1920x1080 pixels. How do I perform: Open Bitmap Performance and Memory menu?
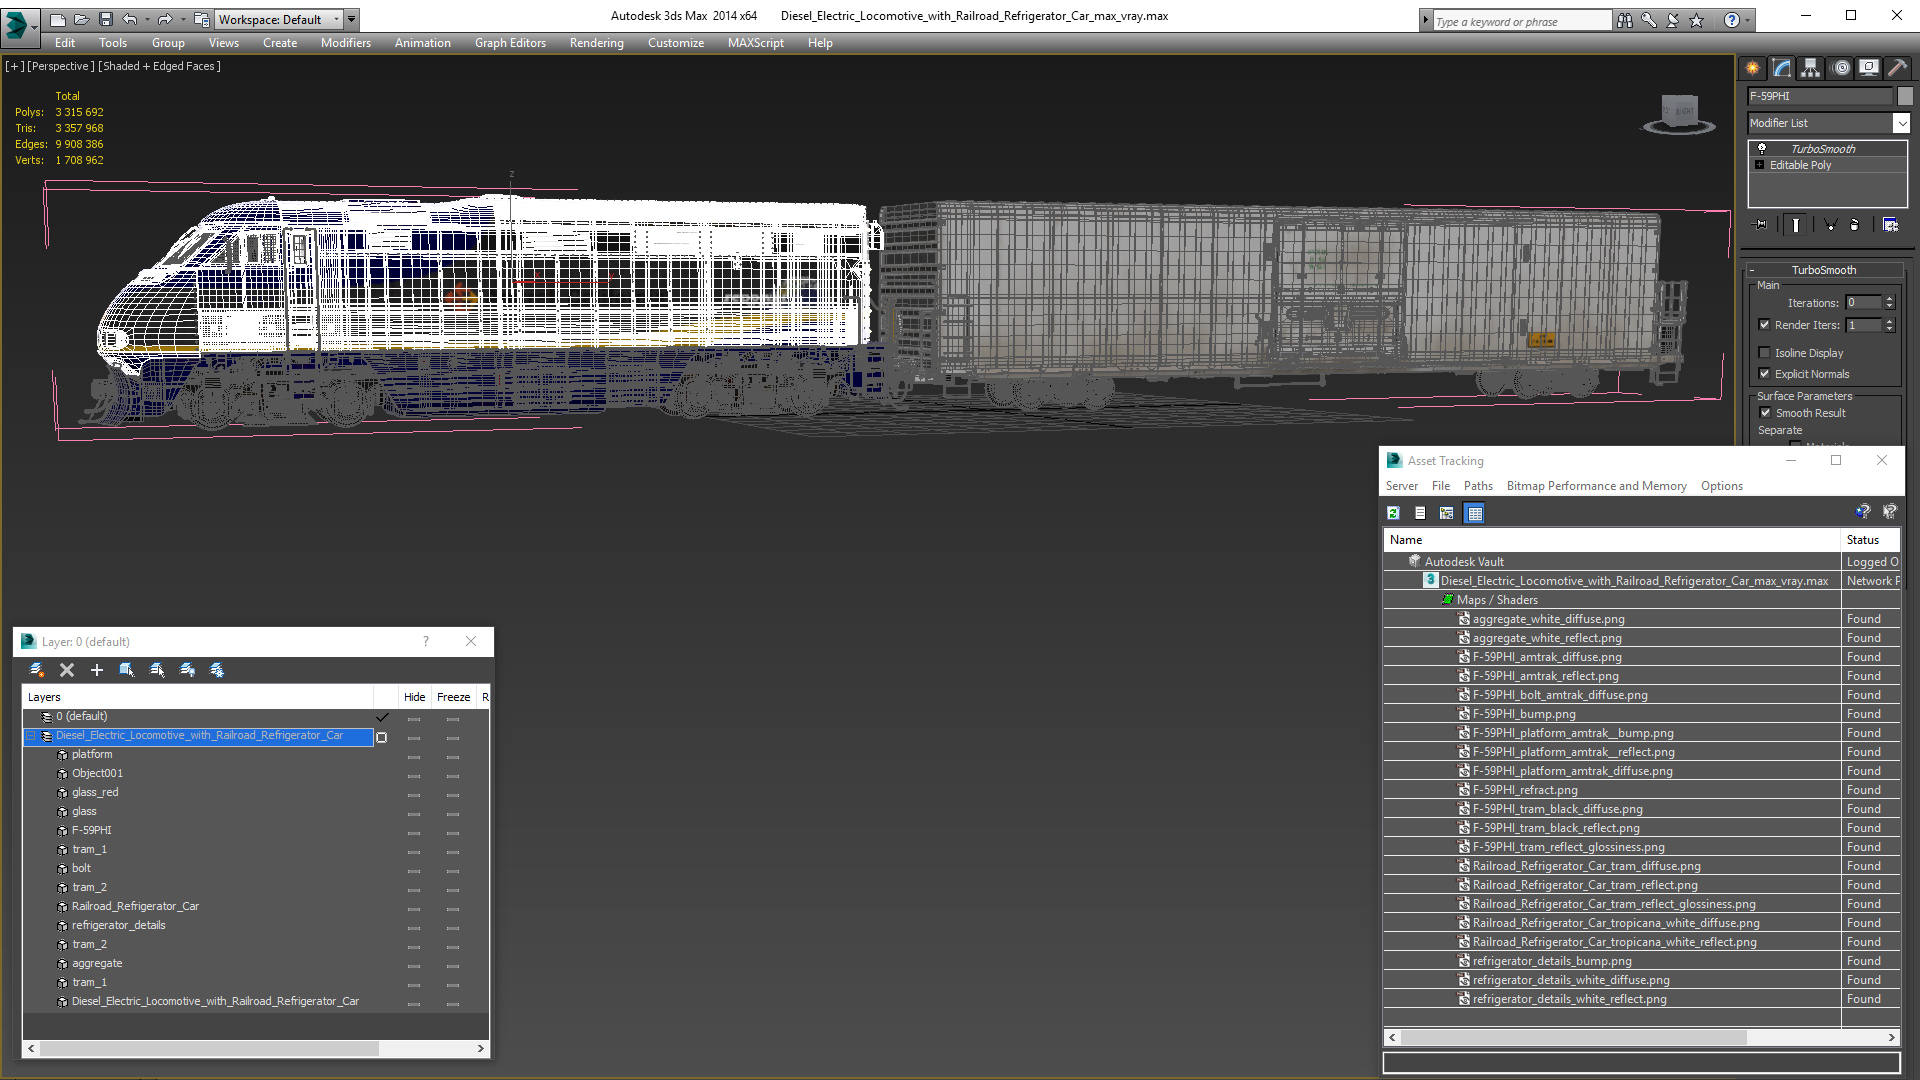(x=1596, y=486)
